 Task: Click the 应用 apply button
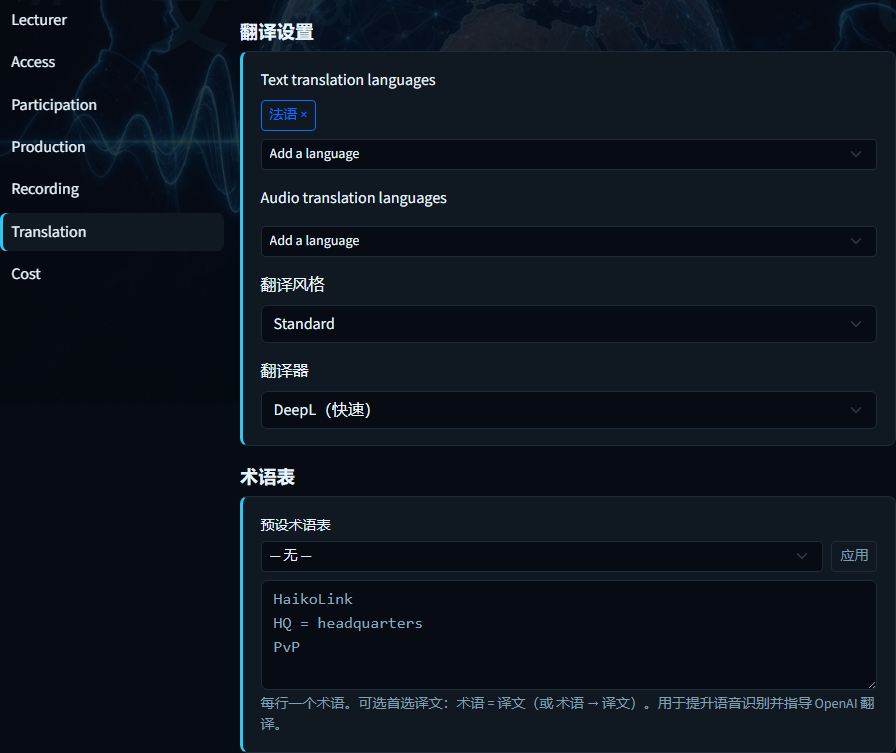tap(854, 556)
